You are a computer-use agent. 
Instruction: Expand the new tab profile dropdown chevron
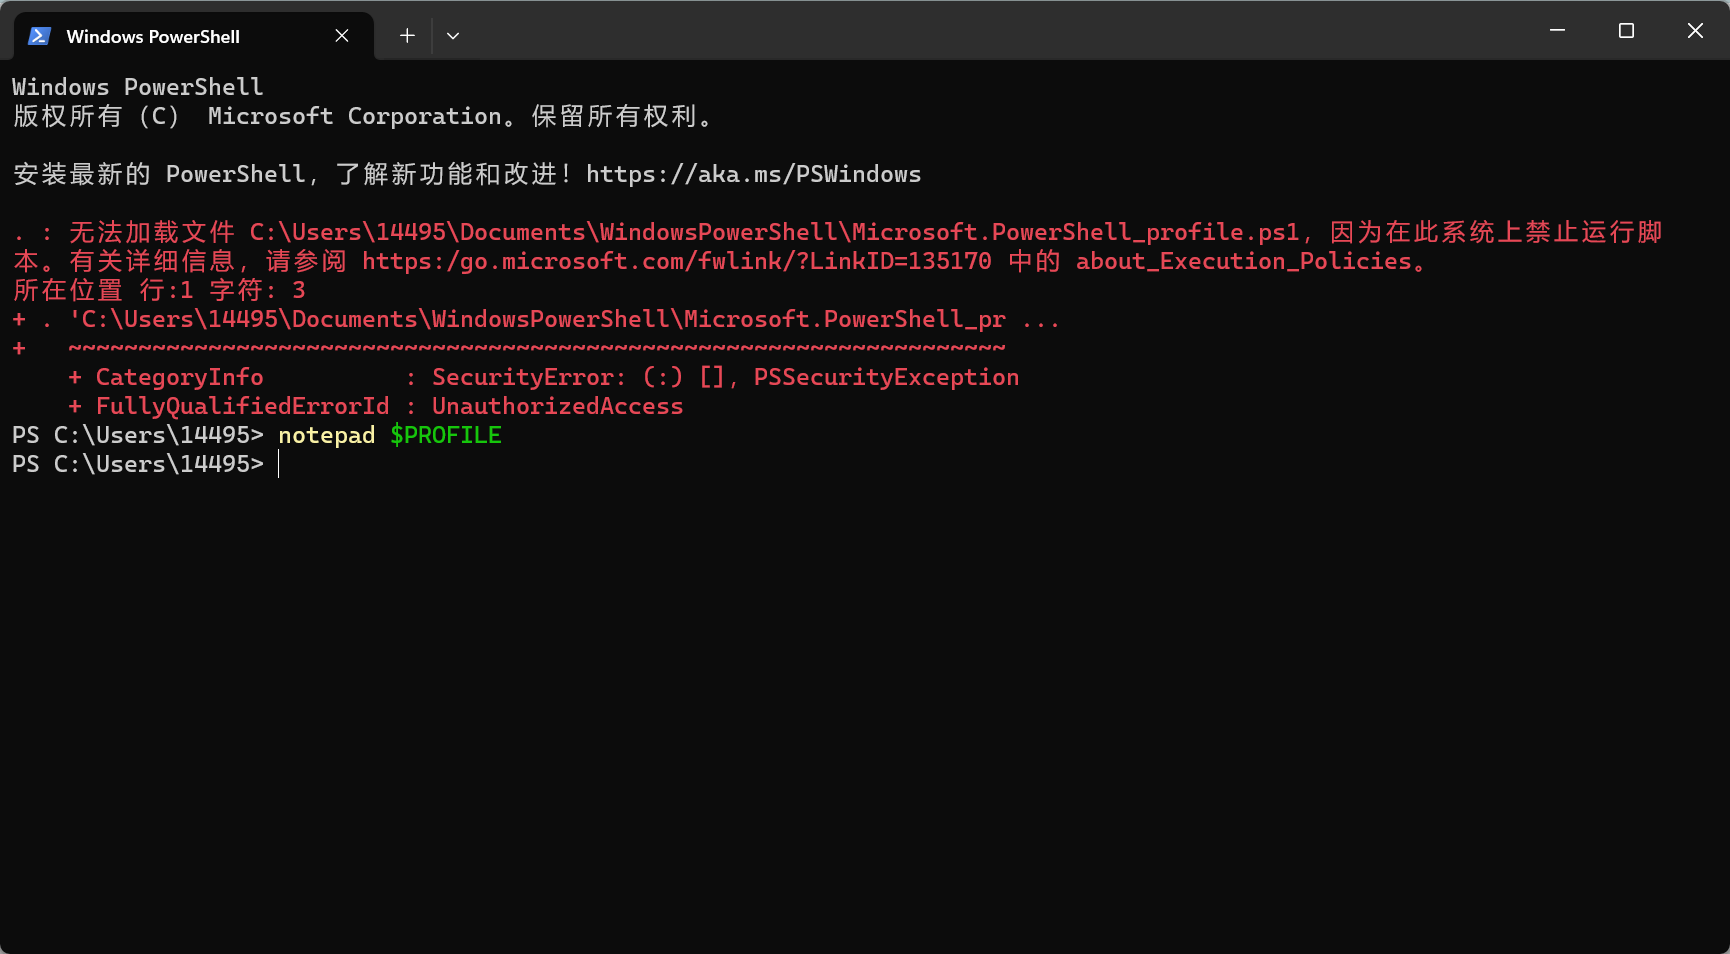coord(453,36)
